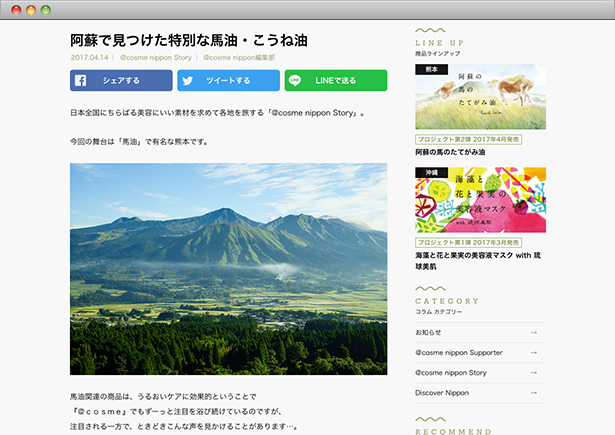
Task: Open 海藻と花と果実の美容液マスク product link
Action: click(475, 256)
